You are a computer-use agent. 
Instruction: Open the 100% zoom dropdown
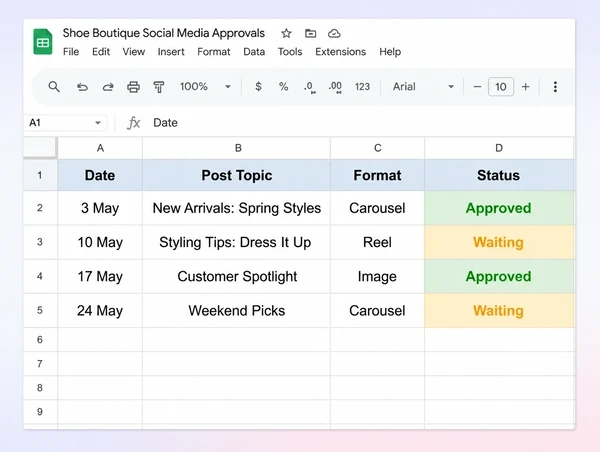205,86
